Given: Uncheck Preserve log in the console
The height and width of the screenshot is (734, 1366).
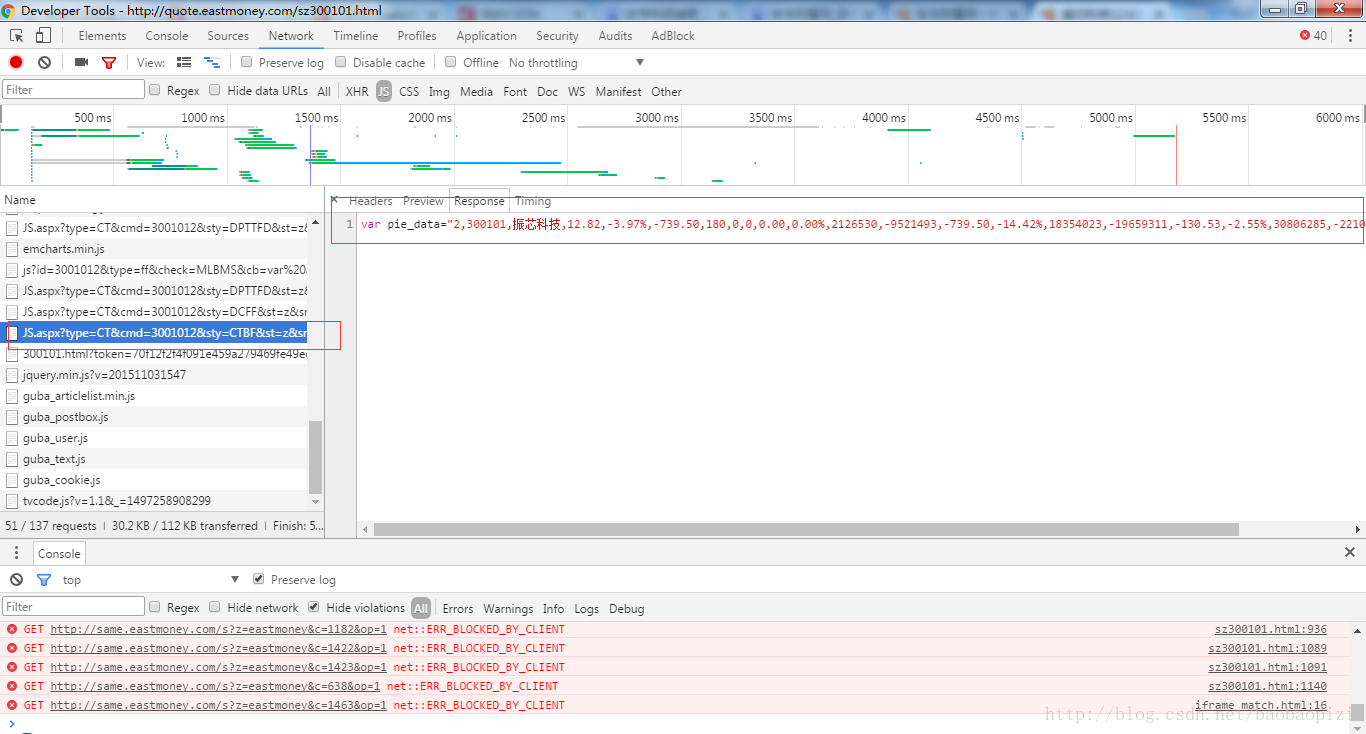Looking at the screenshot, I should click(258, 579).
